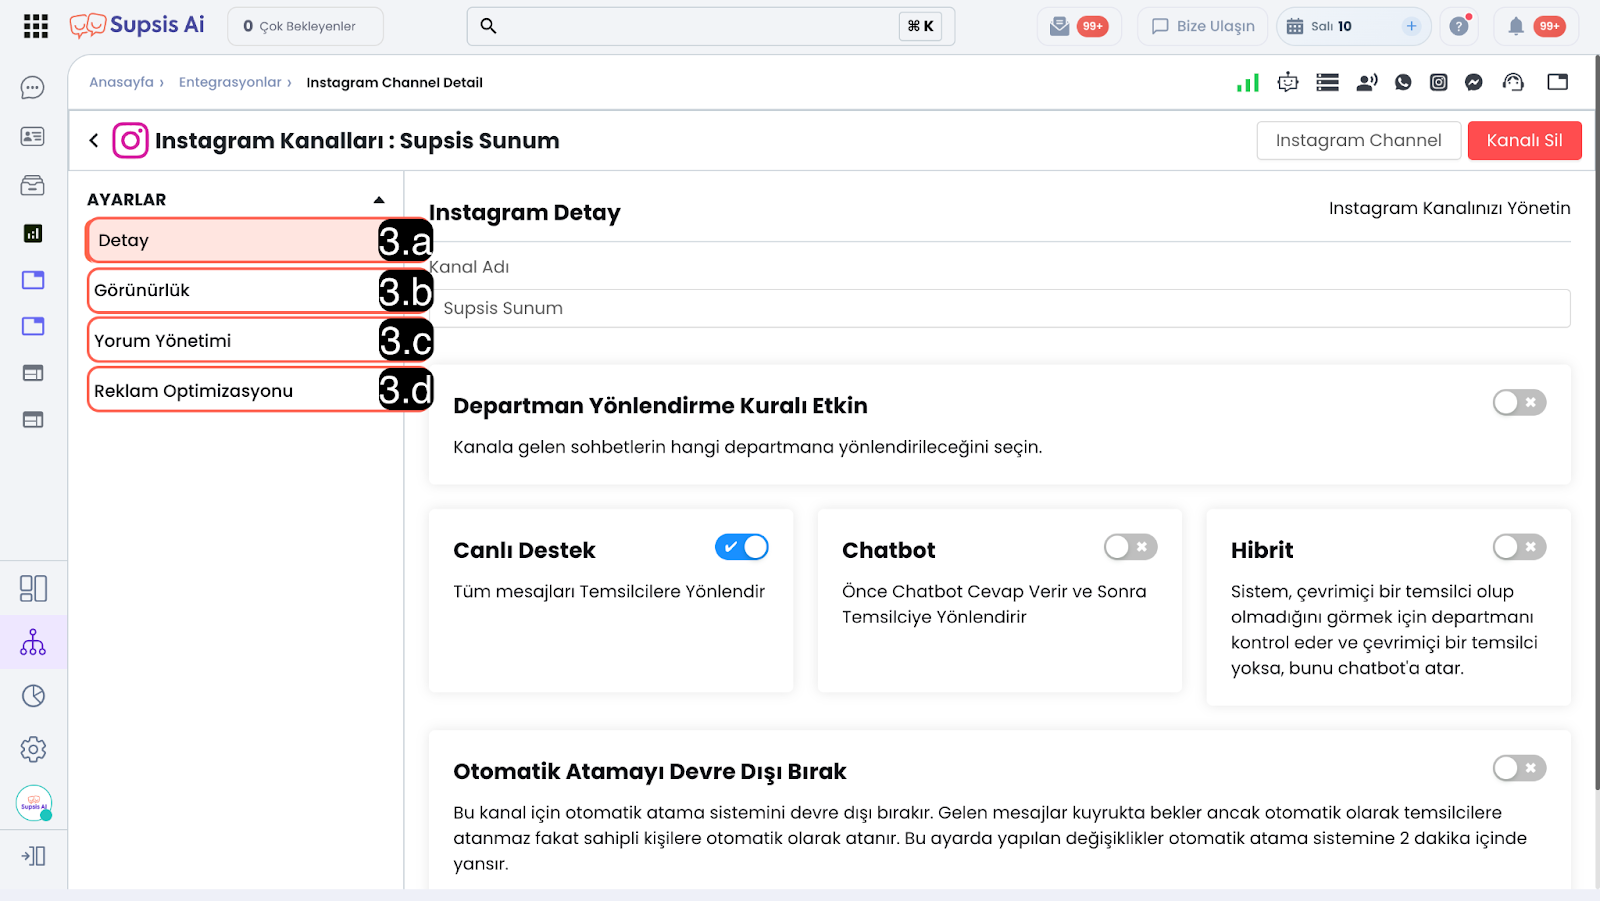Click the apps grid launcher icon
This screenshot has height=901, width=1600.
(x=36, y=26)
